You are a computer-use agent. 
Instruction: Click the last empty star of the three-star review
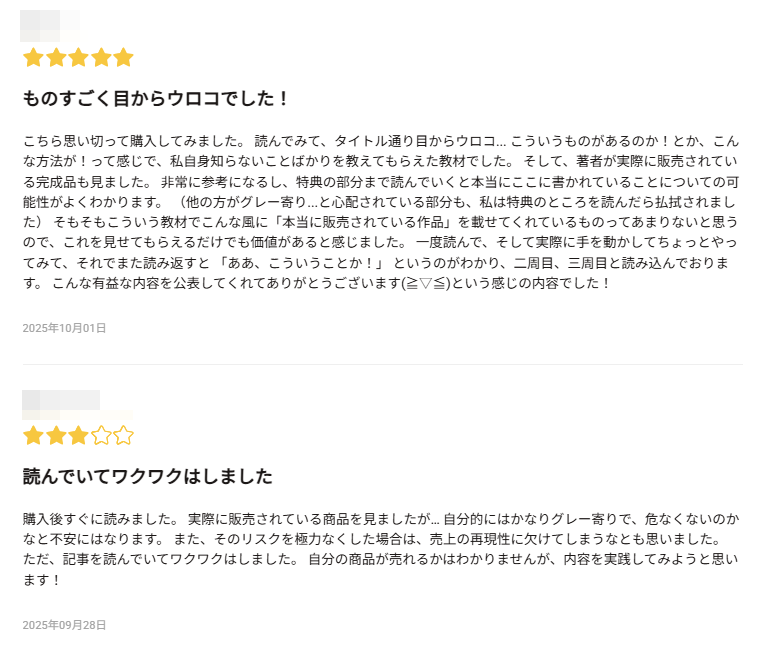click(x=123, y=435)
